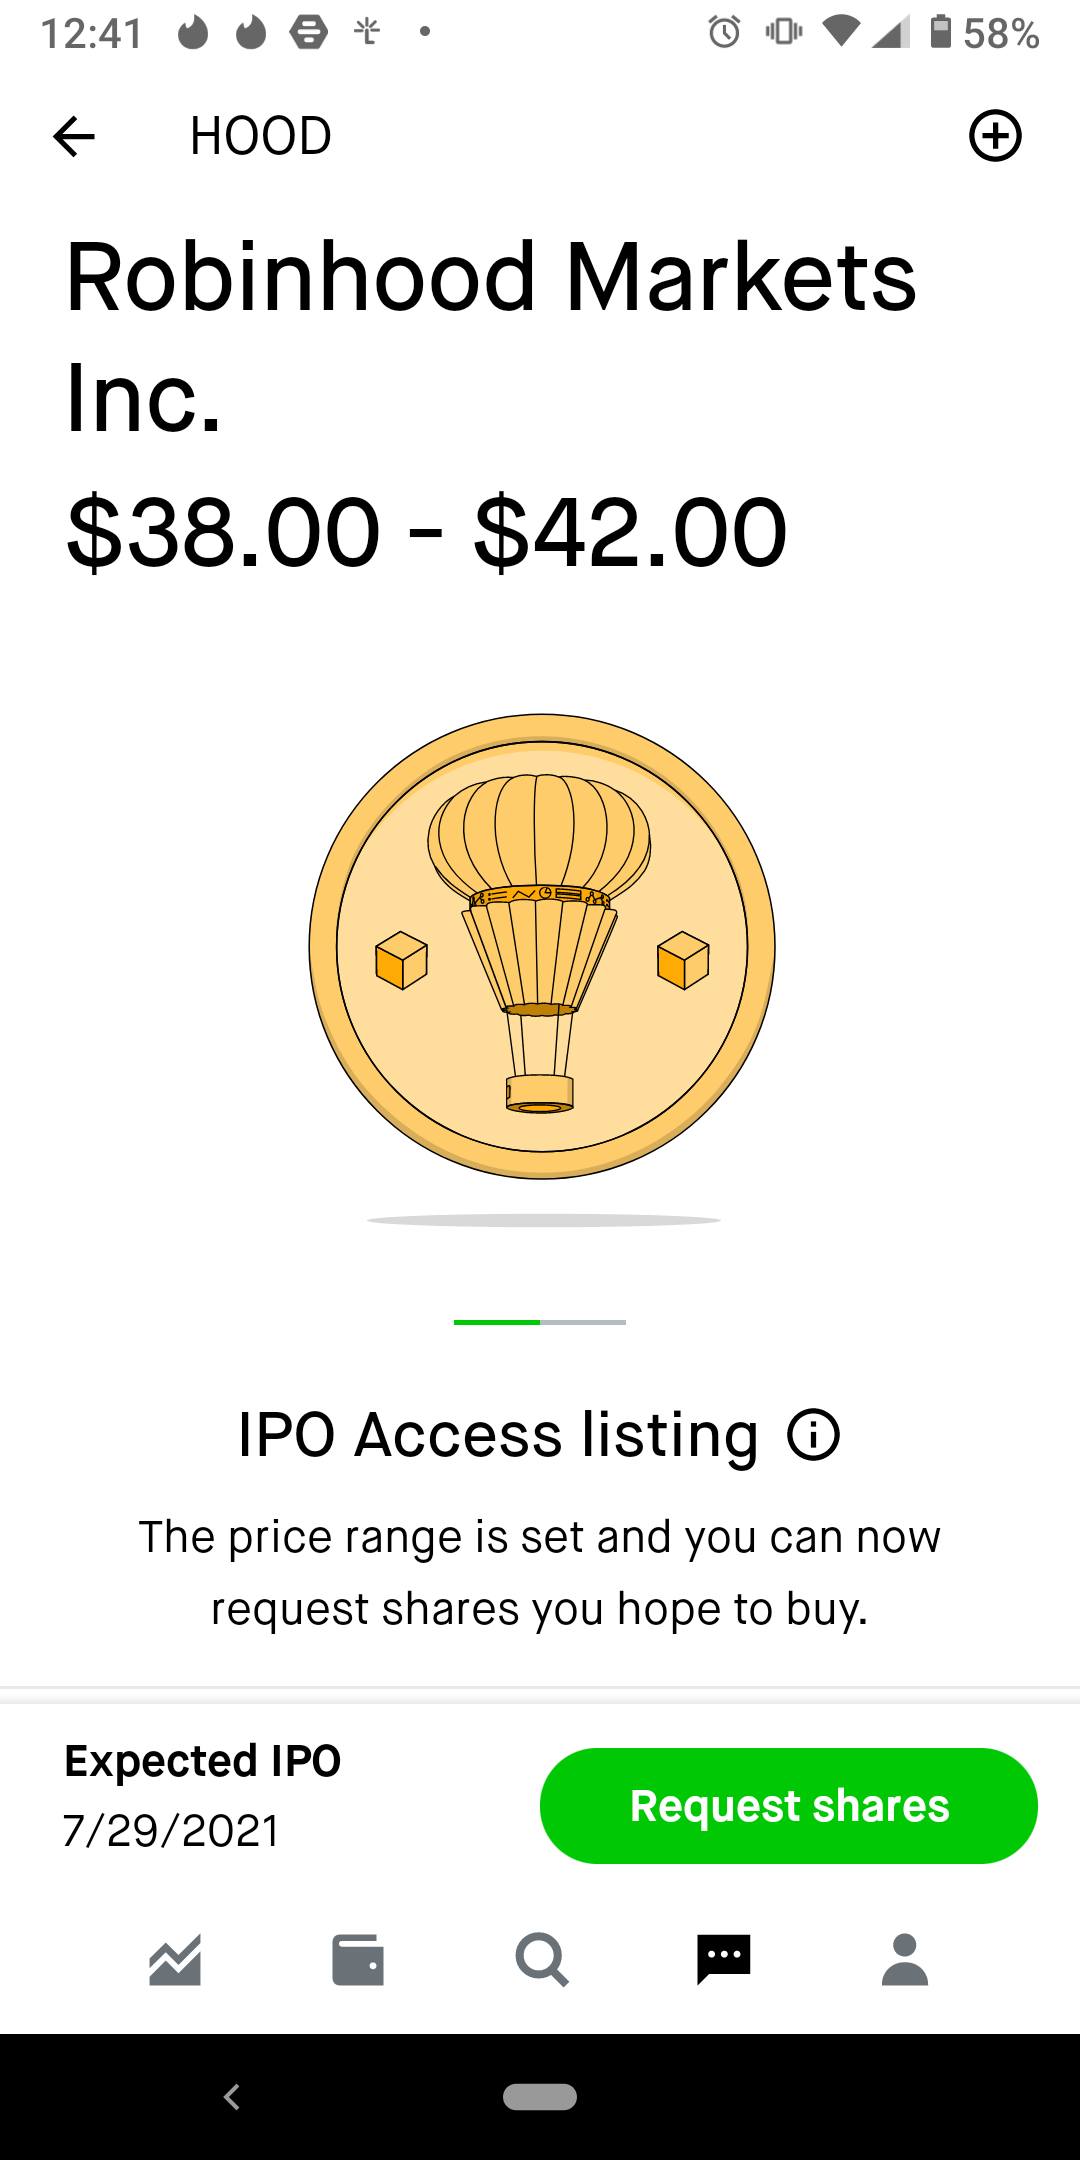Tap the battery status icon
Image resolution: width=1080 pixels, height=2160 pixels.
coord(940,32)
